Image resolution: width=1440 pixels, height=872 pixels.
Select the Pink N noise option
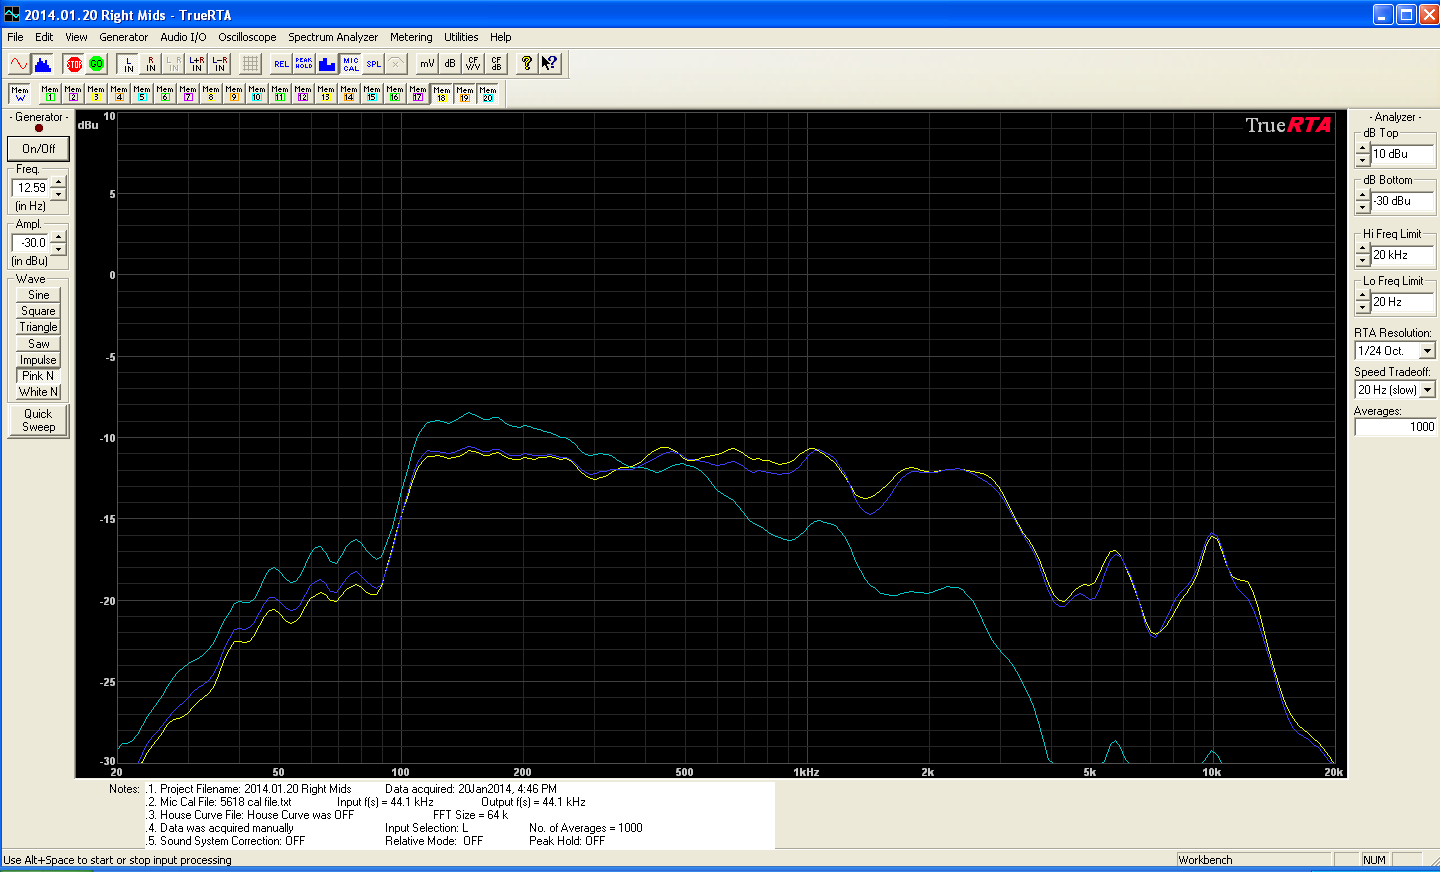(x=39, y=376)
